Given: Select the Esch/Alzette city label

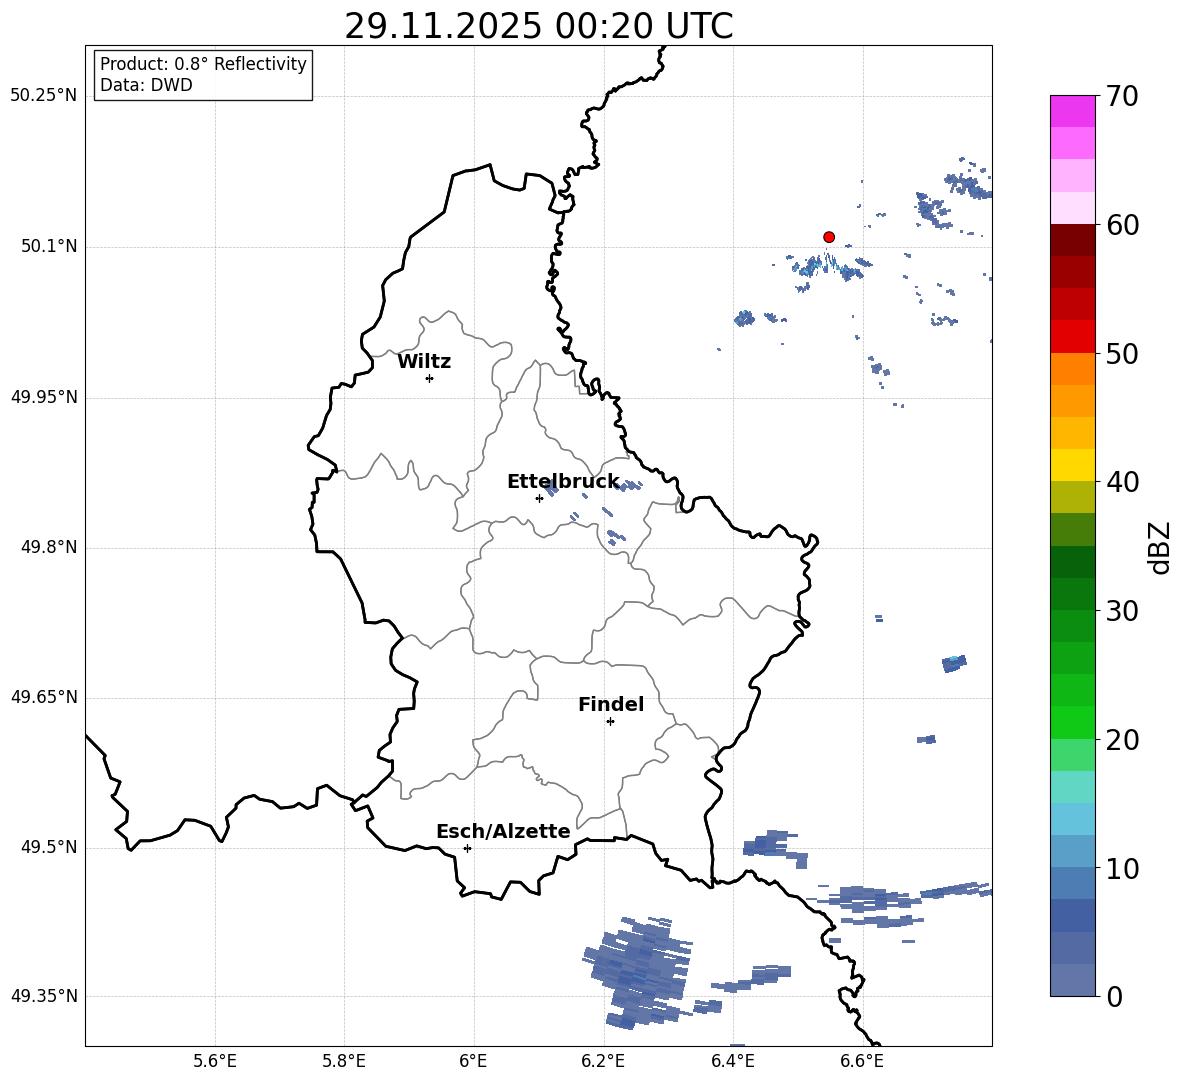Looking at the screenshot, I should [504, 831].
